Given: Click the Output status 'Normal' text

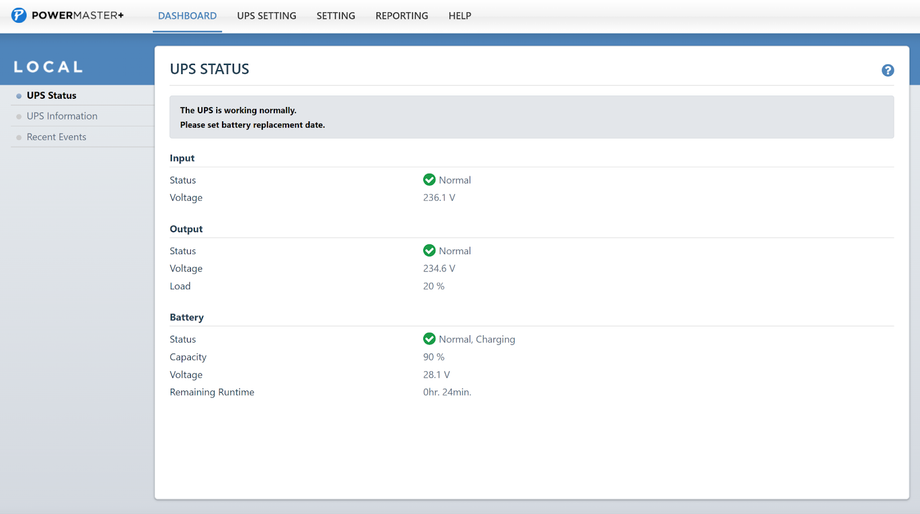Looking at the screenshot, I should [455, 251].
